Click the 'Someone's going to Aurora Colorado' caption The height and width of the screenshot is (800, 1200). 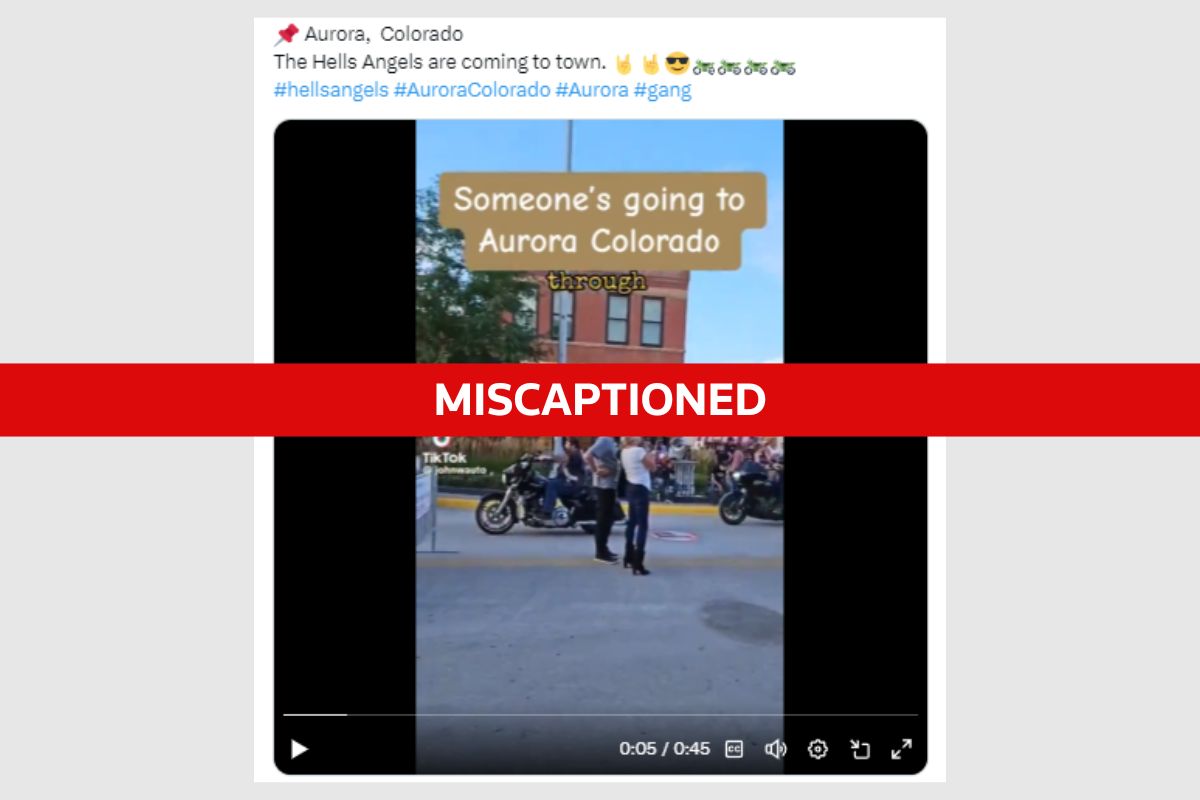click(x=600, y=220)
